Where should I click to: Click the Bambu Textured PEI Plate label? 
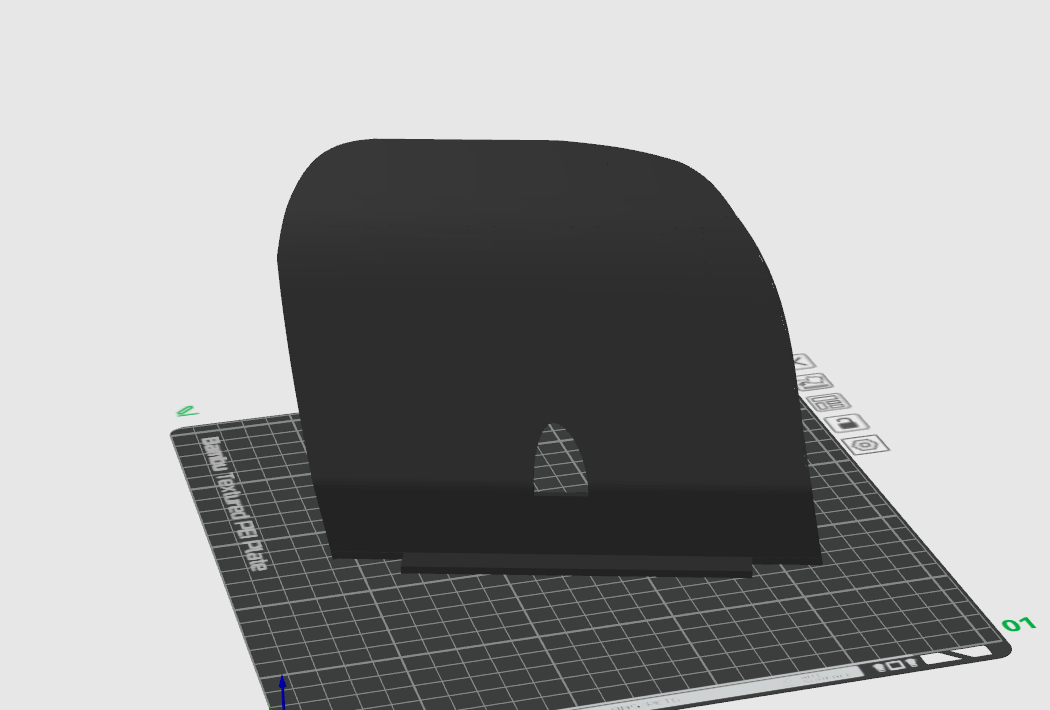pos(236,503)
